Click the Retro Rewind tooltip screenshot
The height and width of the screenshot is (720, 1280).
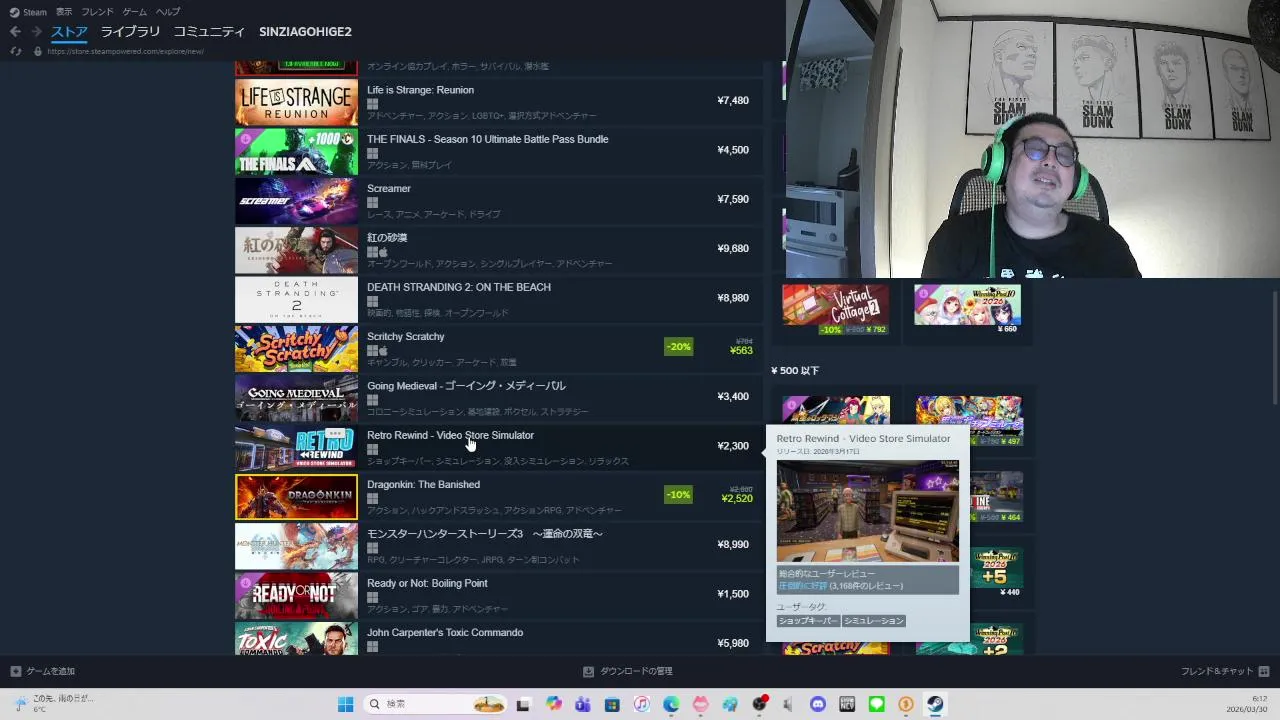click(868, 511)
